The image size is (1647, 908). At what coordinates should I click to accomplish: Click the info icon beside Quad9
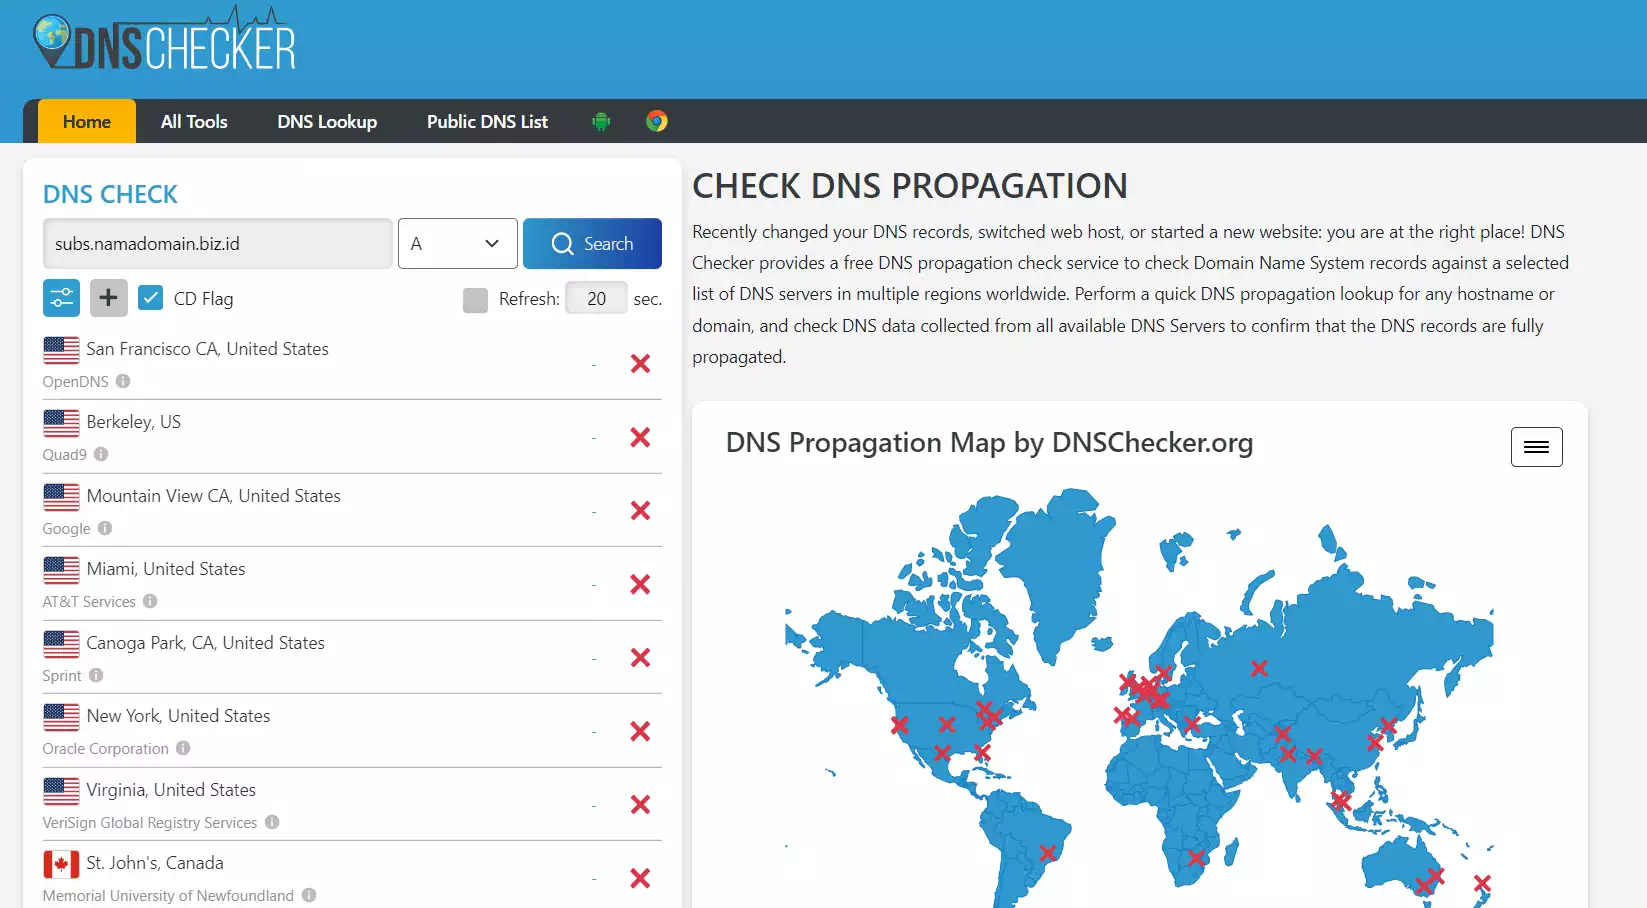point(101,454)
